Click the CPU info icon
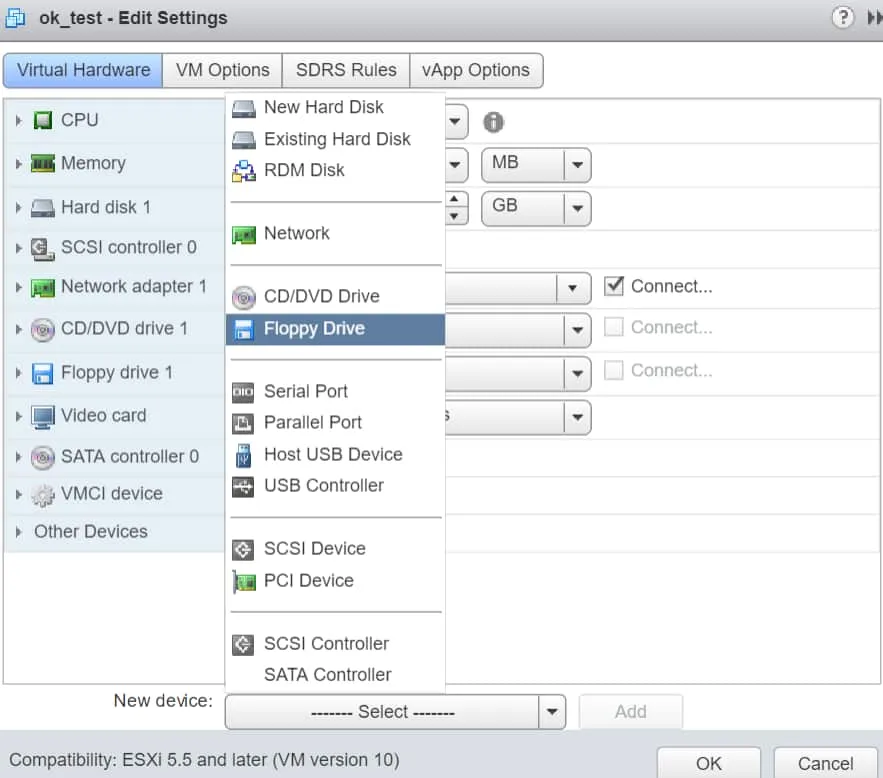 pos(493,122)
